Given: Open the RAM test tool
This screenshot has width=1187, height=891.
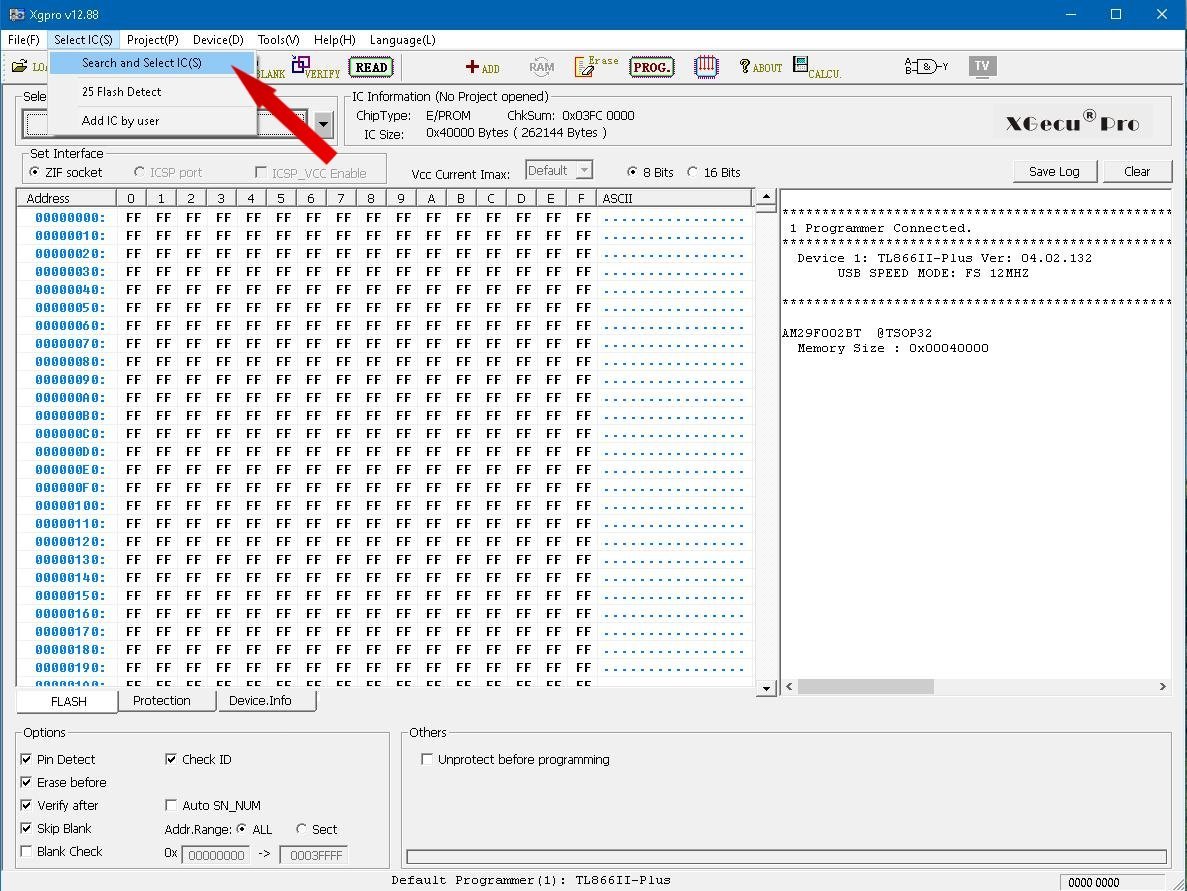Looking at the screenshot, I should 542,67.
